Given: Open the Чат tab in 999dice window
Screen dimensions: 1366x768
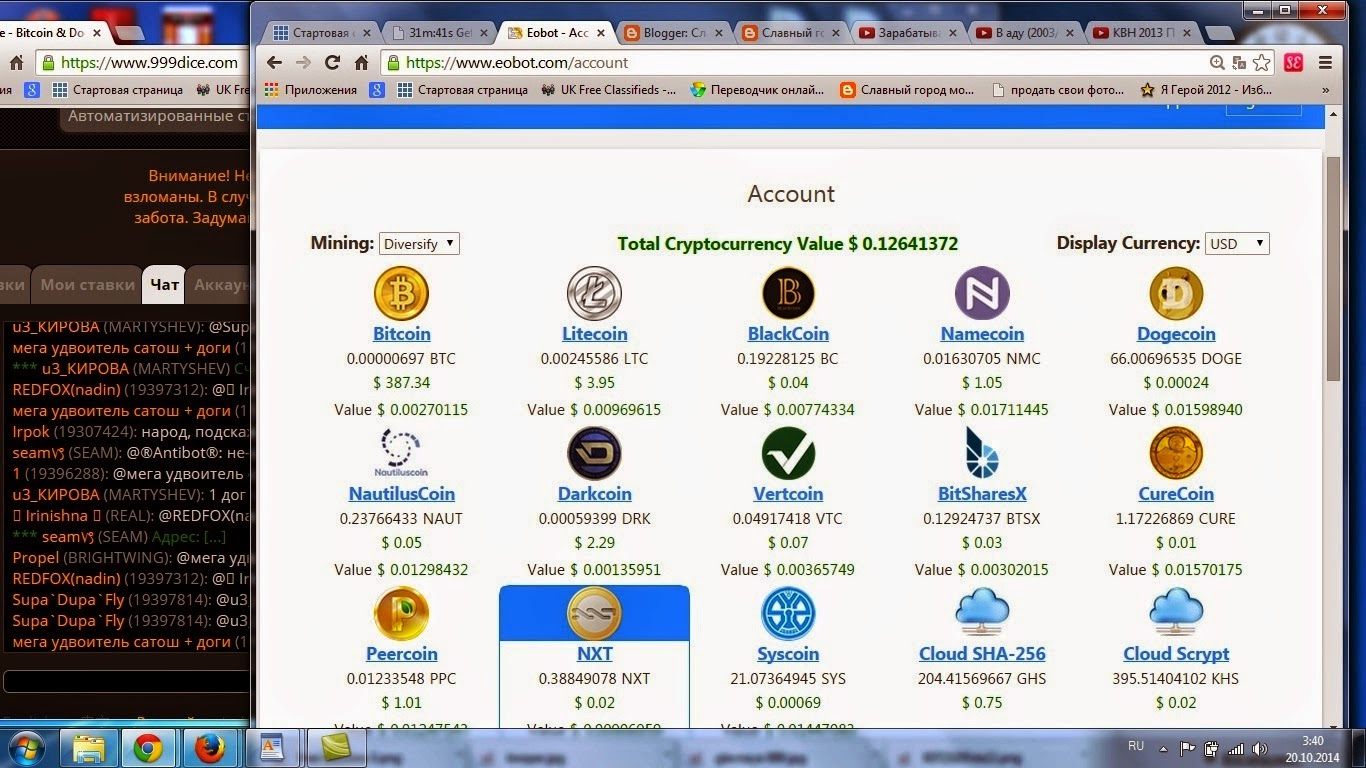Looking at the screenshot, I should (164, 285).
